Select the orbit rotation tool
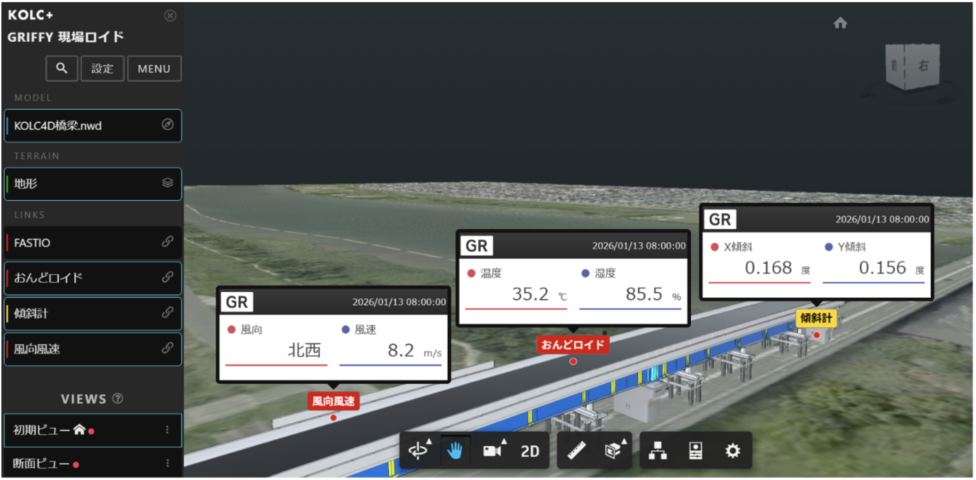Image resolution: width=976 pixels, height=480 pixels. [418, 451]
